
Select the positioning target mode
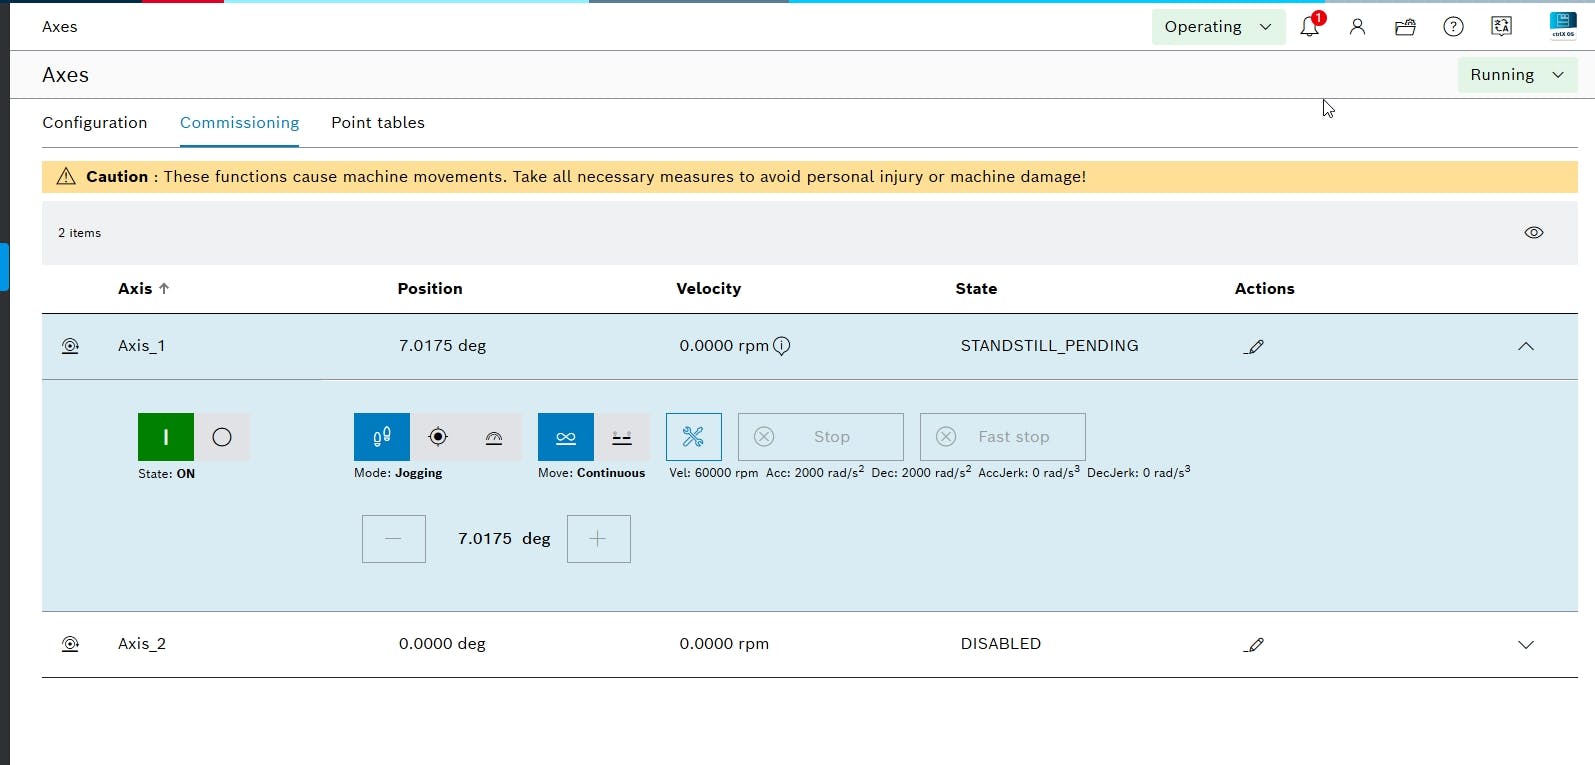[x=438, y=437]
